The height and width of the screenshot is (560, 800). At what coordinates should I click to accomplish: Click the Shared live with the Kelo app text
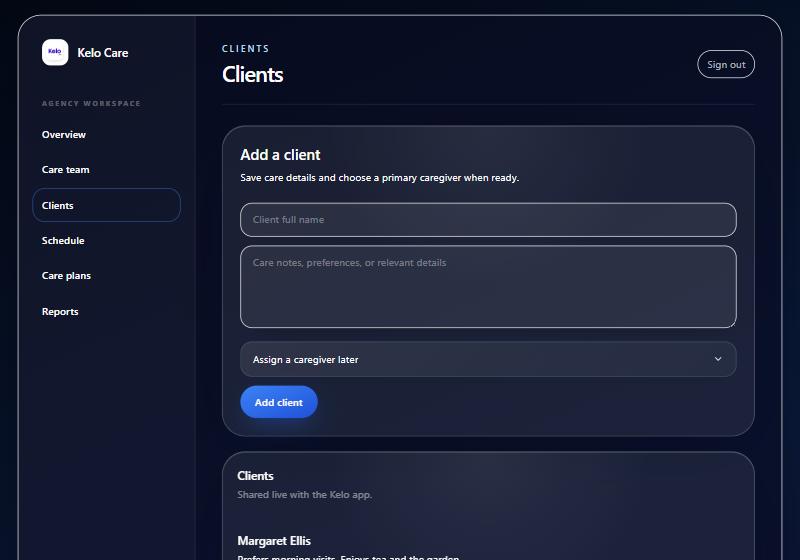(x=305, y=495)
